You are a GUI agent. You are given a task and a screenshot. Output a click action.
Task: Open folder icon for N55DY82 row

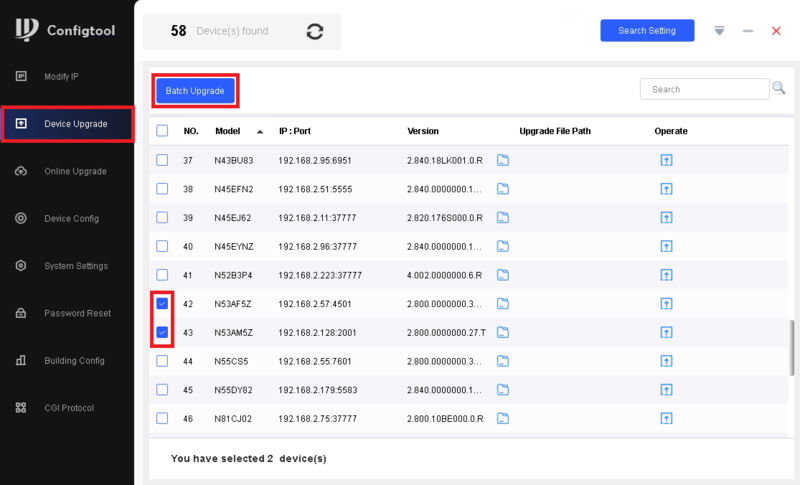coord(504,389)
